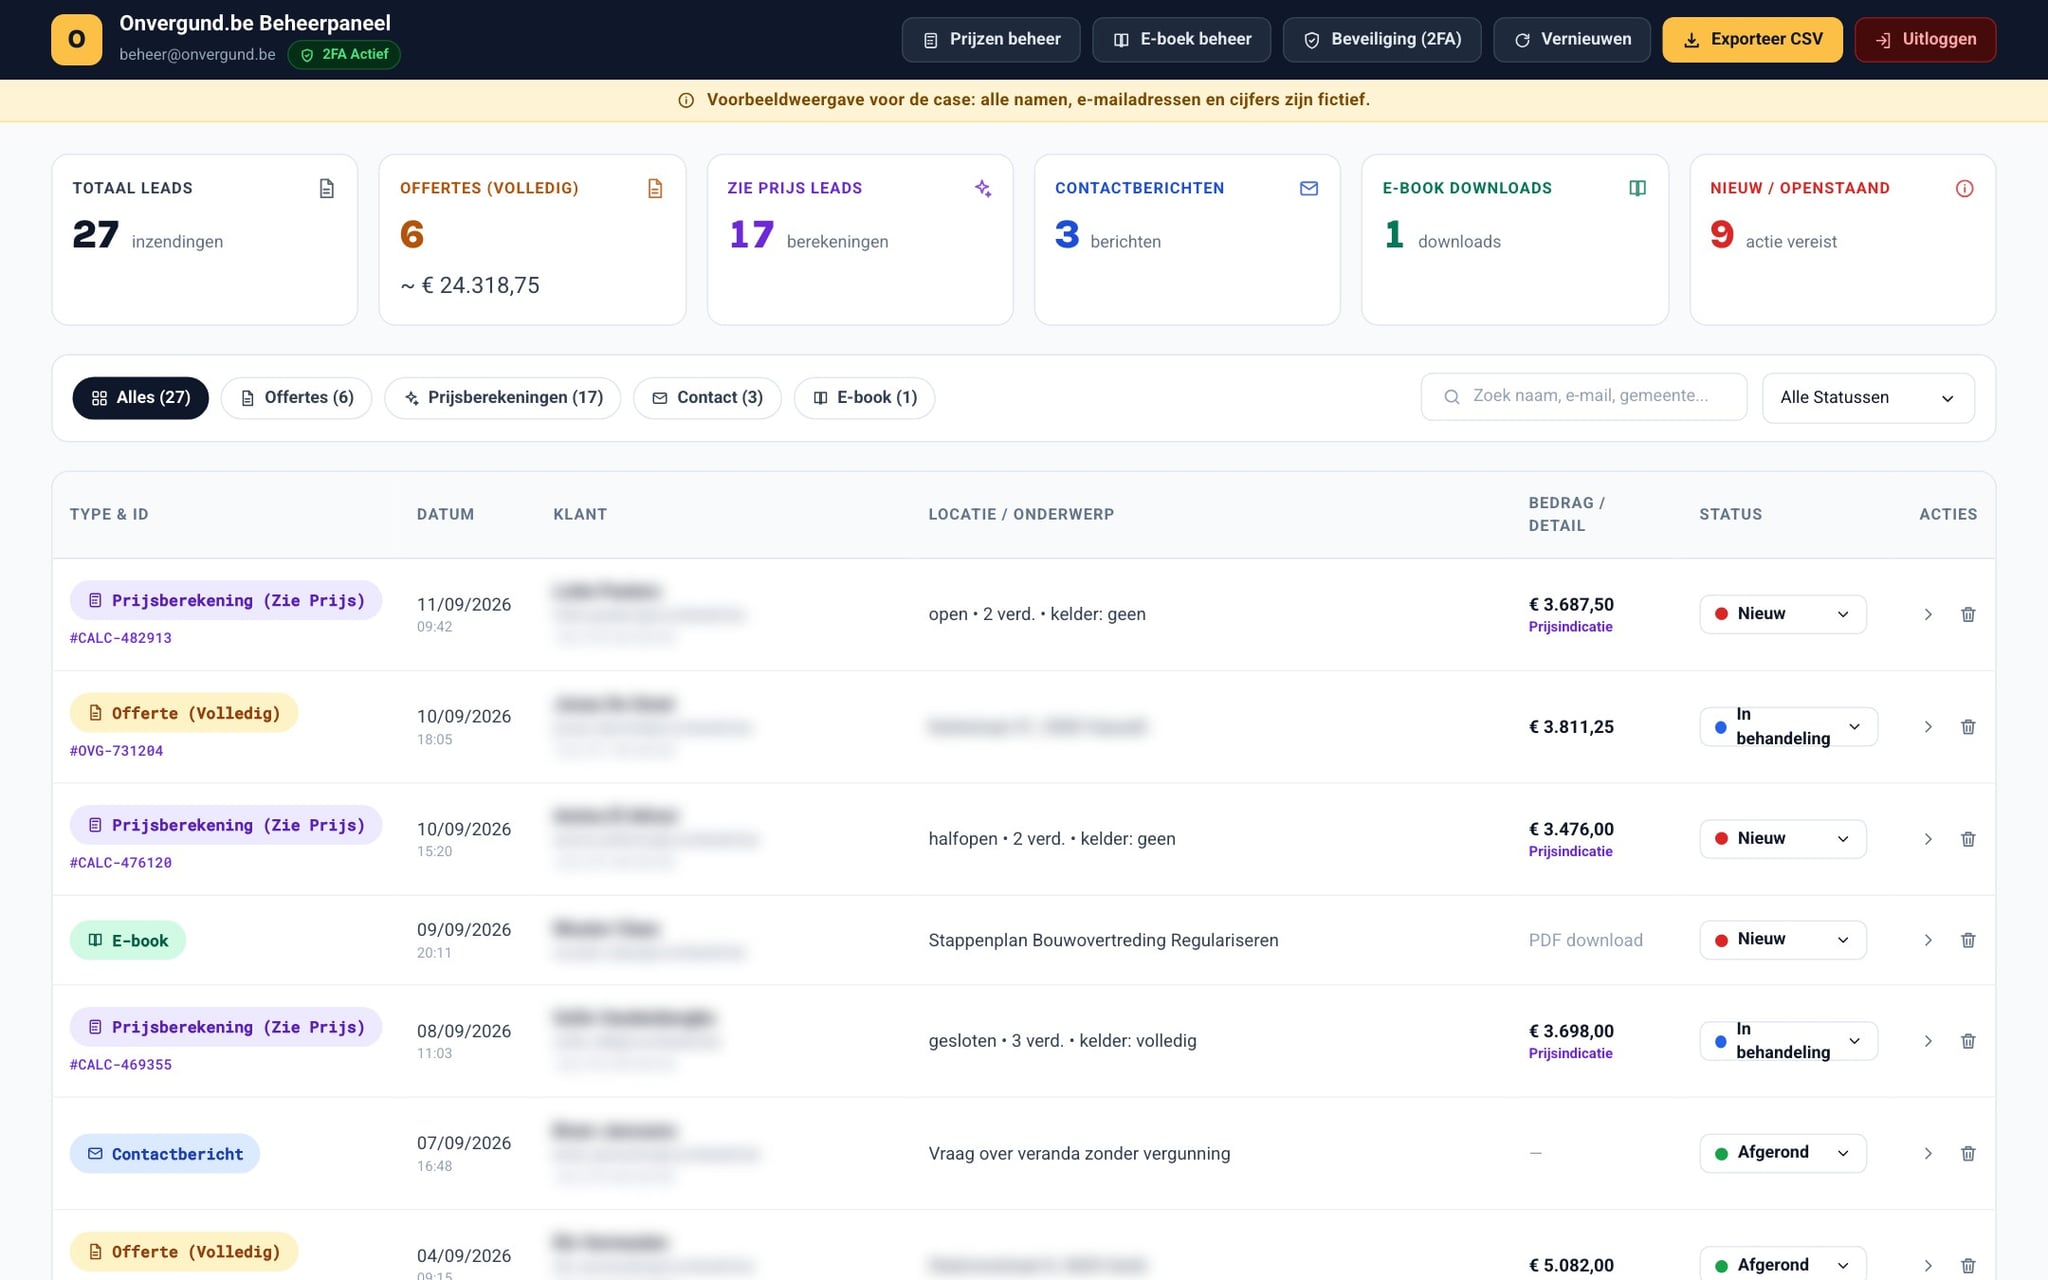Click the blue Contactbericht type badge

click(165, 1154)
